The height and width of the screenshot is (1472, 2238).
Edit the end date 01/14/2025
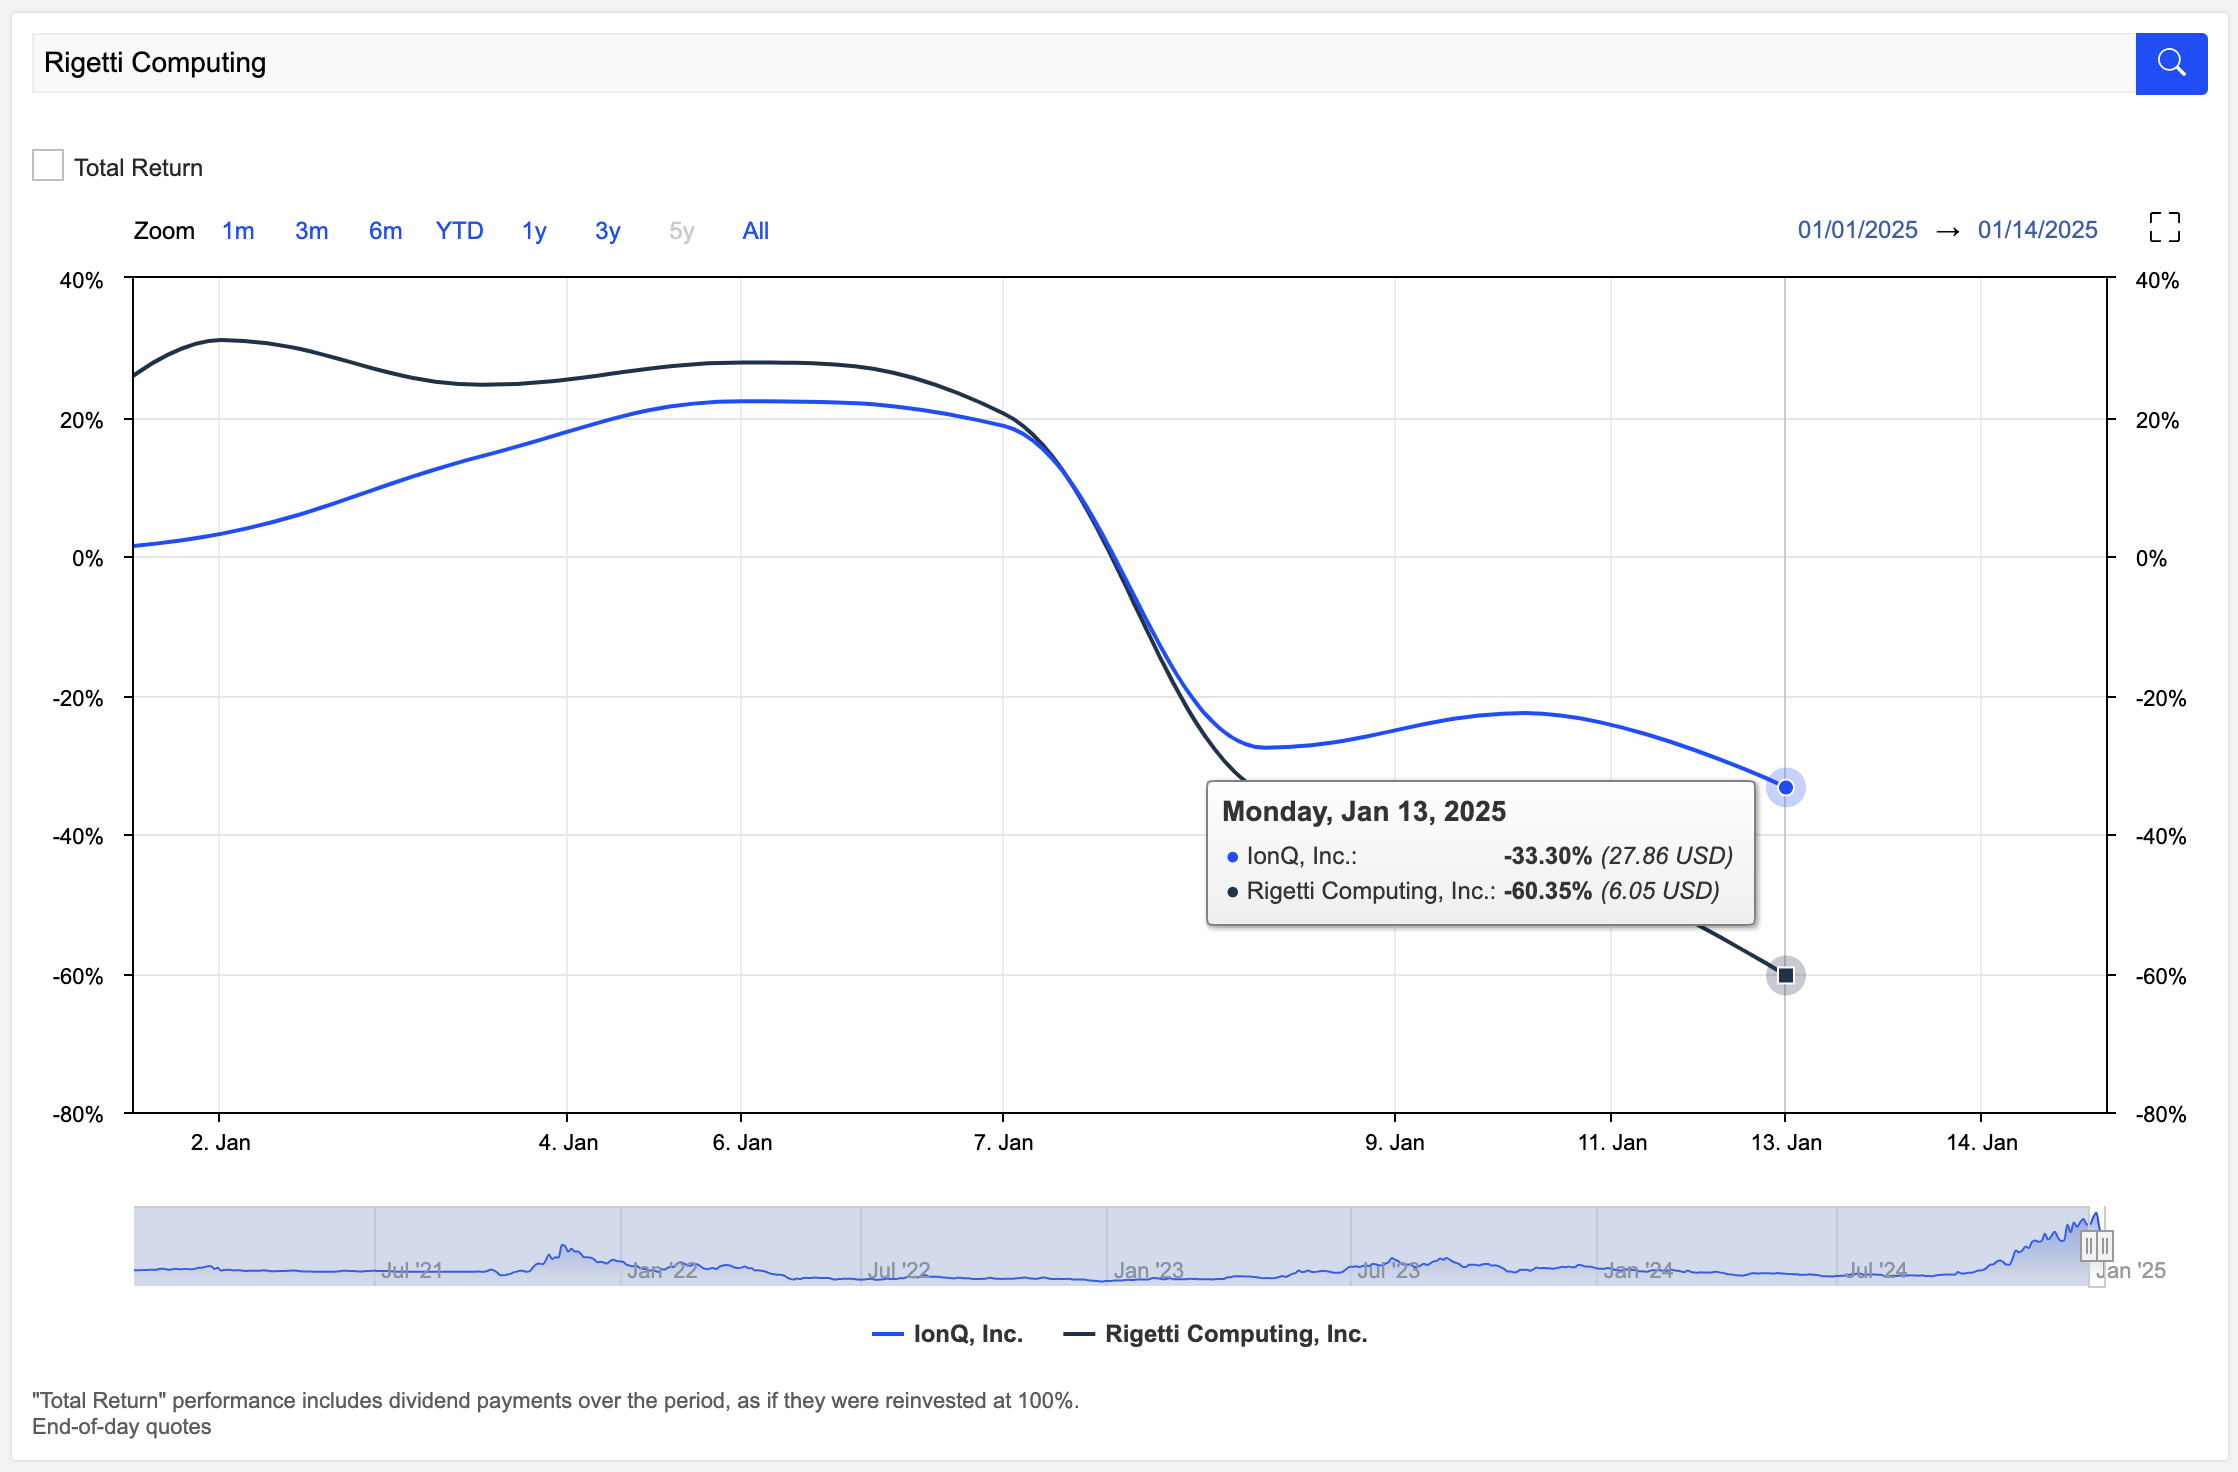(x=2038, y=230)
